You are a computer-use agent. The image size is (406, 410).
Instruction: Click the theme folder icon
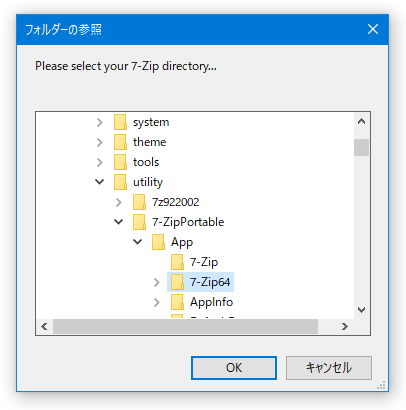point(120,142)
